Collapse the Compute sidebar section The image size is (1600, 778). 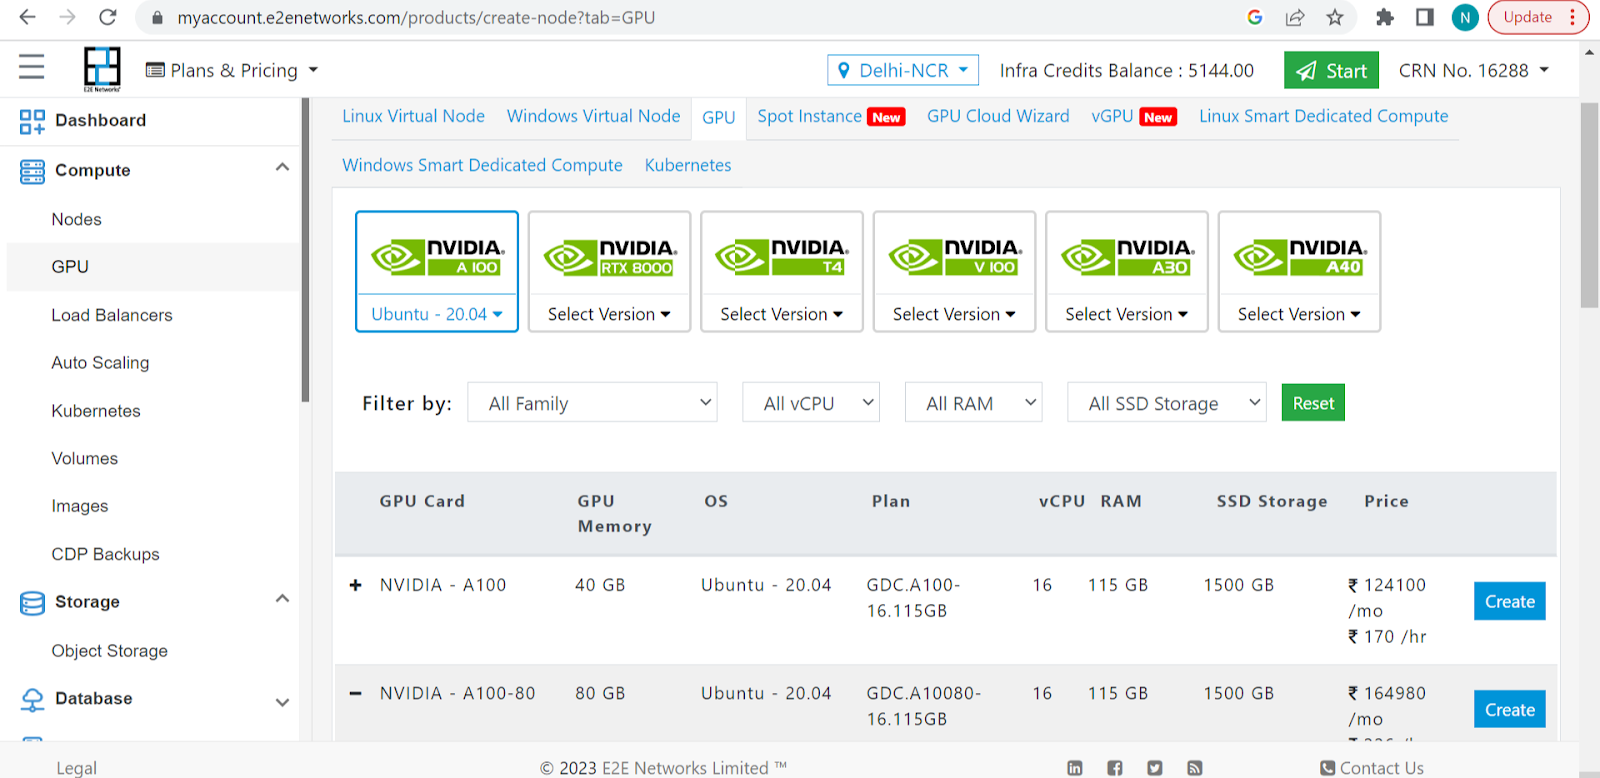coord(282,168)
